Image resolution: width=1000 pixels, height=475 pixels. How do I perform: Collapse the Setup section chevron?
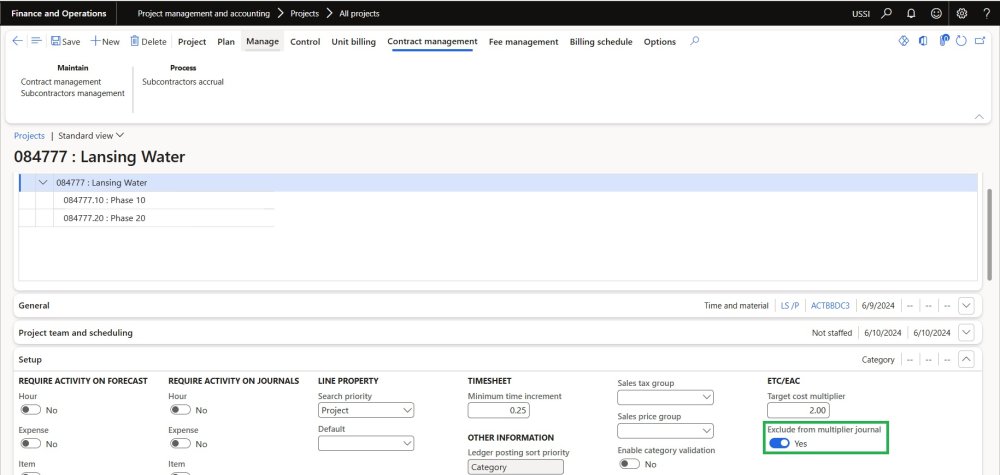pos(966,360)
